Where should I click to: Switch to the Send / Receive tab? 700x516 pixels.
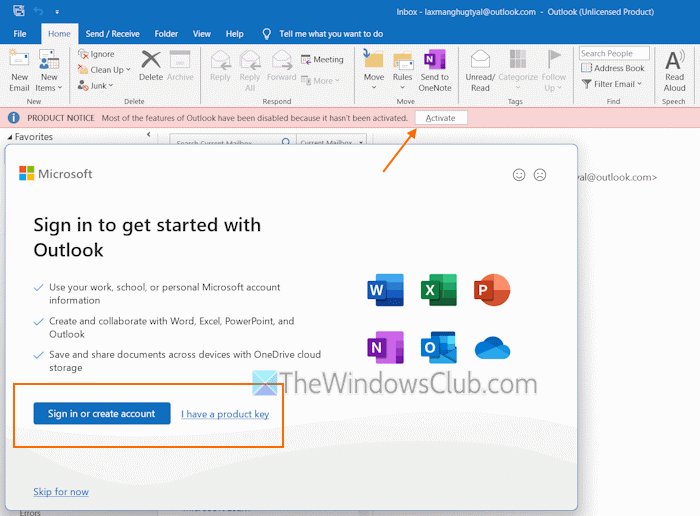point(112,34)
